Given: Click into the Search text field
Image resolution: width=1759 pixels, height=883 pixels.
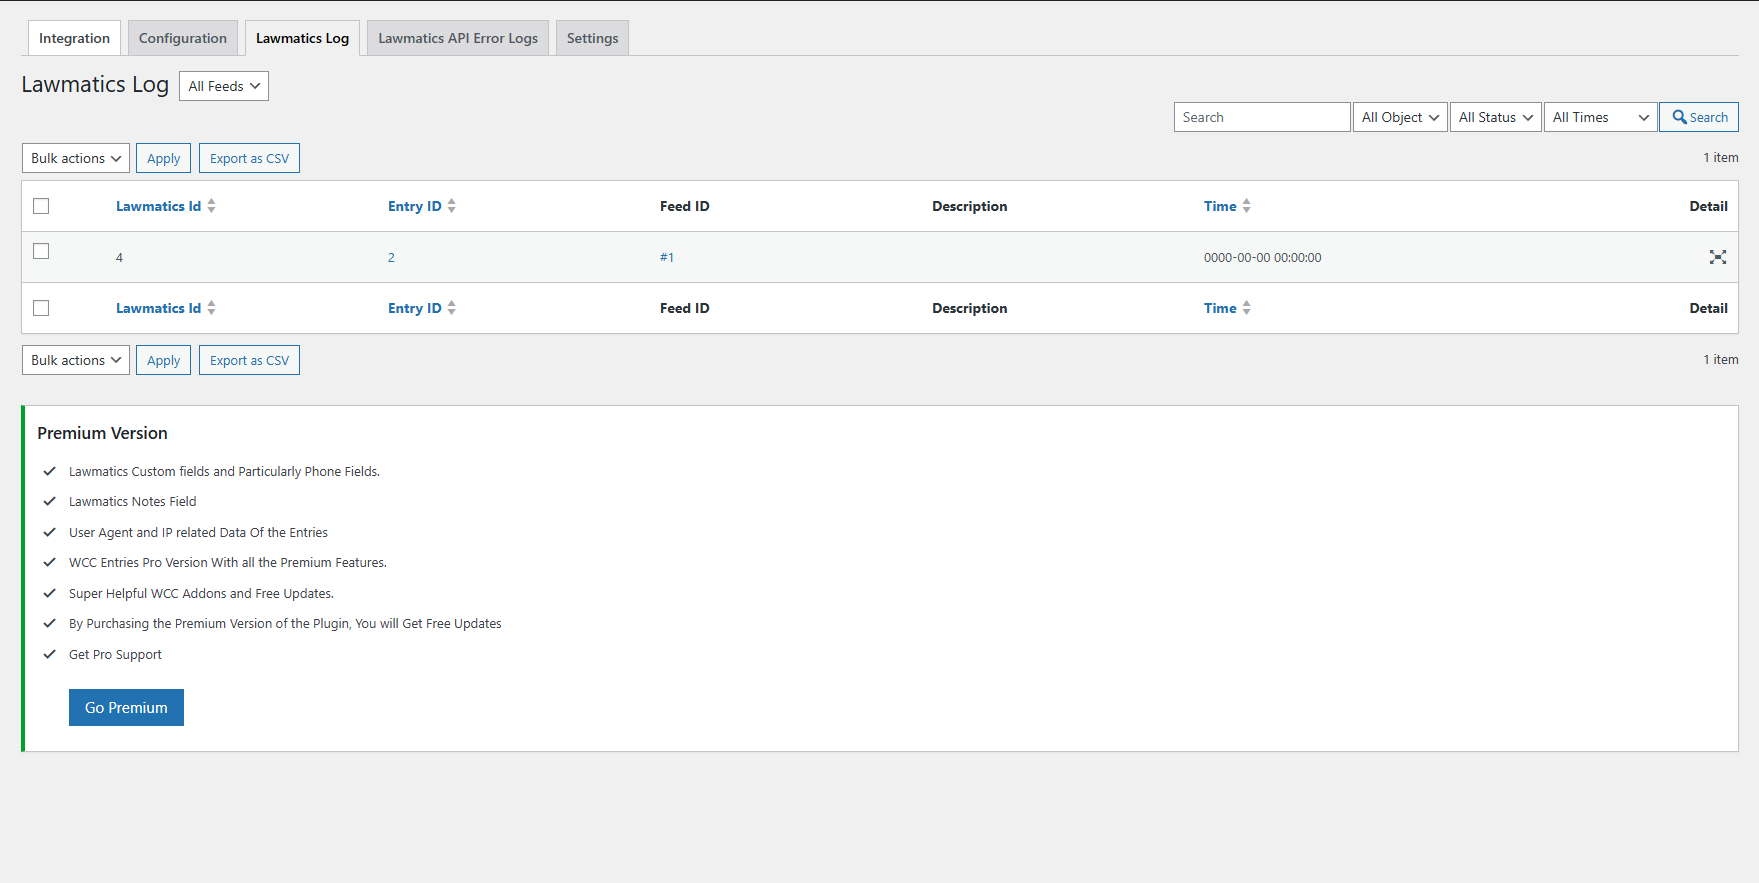Looking at the screenshot, I should [x=1261, y=117].
